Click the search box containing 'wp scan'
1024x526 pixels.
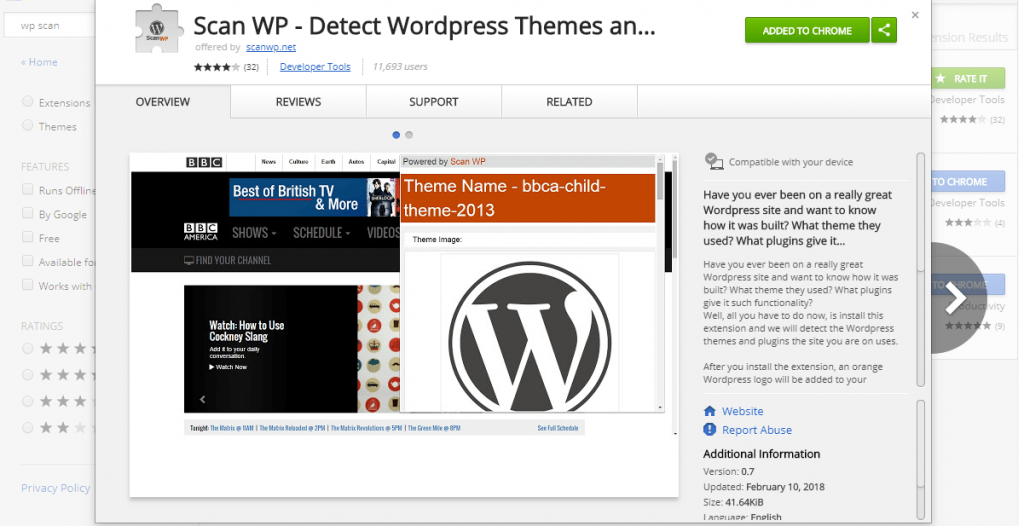pos(49,26)
